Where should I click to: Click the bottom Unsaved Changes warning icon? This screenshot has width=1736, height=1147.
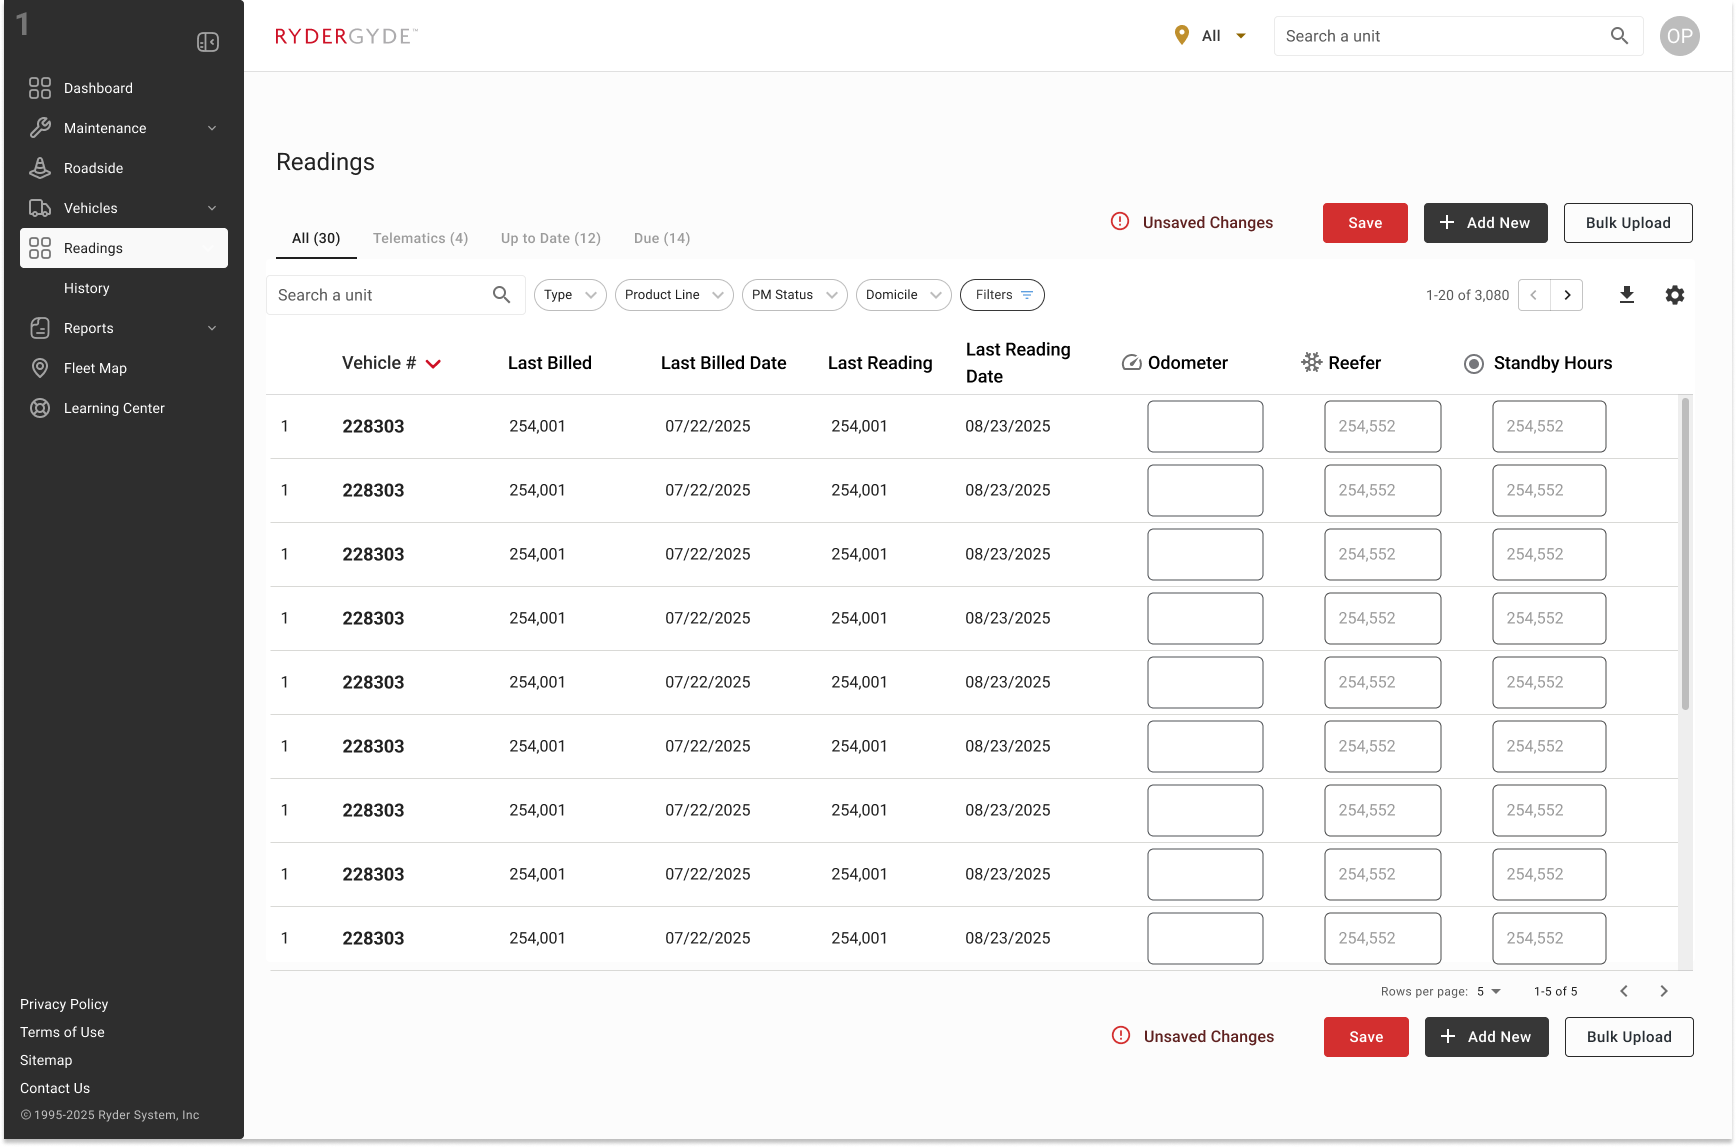coord(1121,1036)
